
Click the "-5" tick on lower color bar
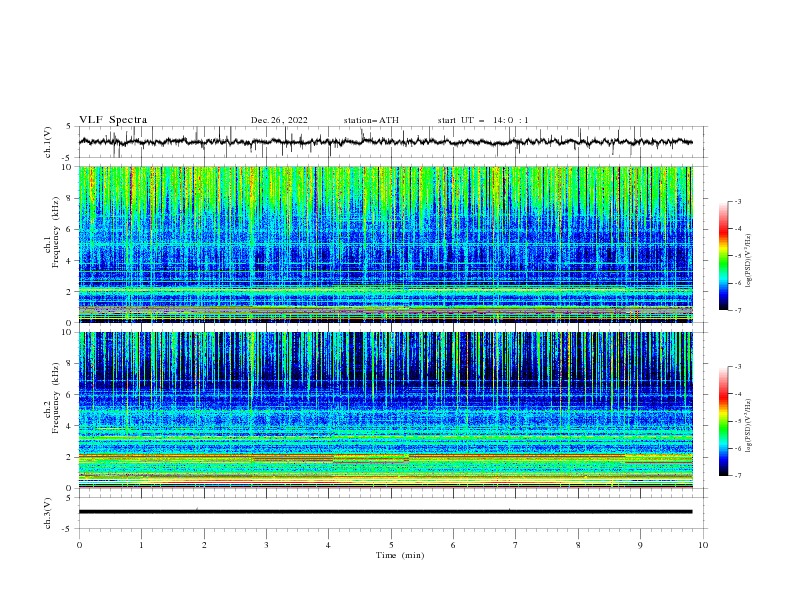click(x=738, y=421)
